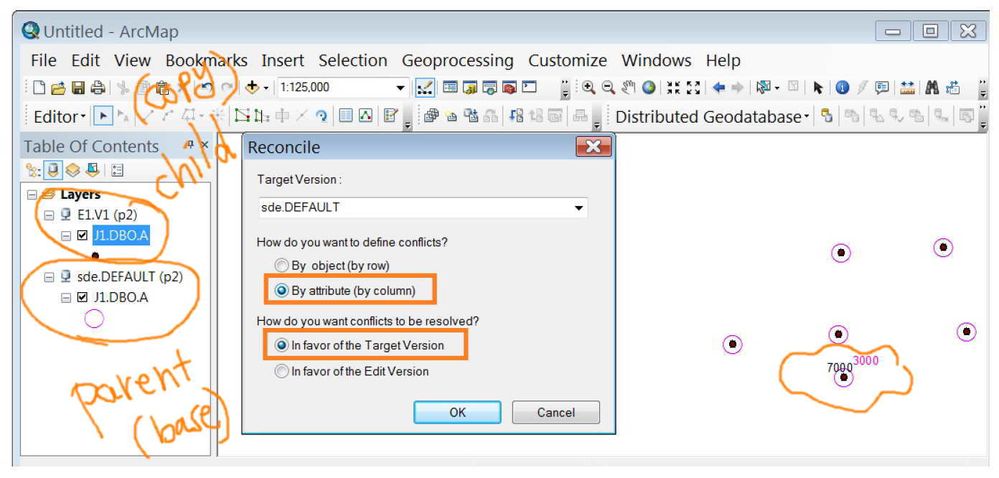Uncheck J1.DBO.A layer under sde.DEFAULT
This screenshot has width=999, height=478.
(83, 297)
